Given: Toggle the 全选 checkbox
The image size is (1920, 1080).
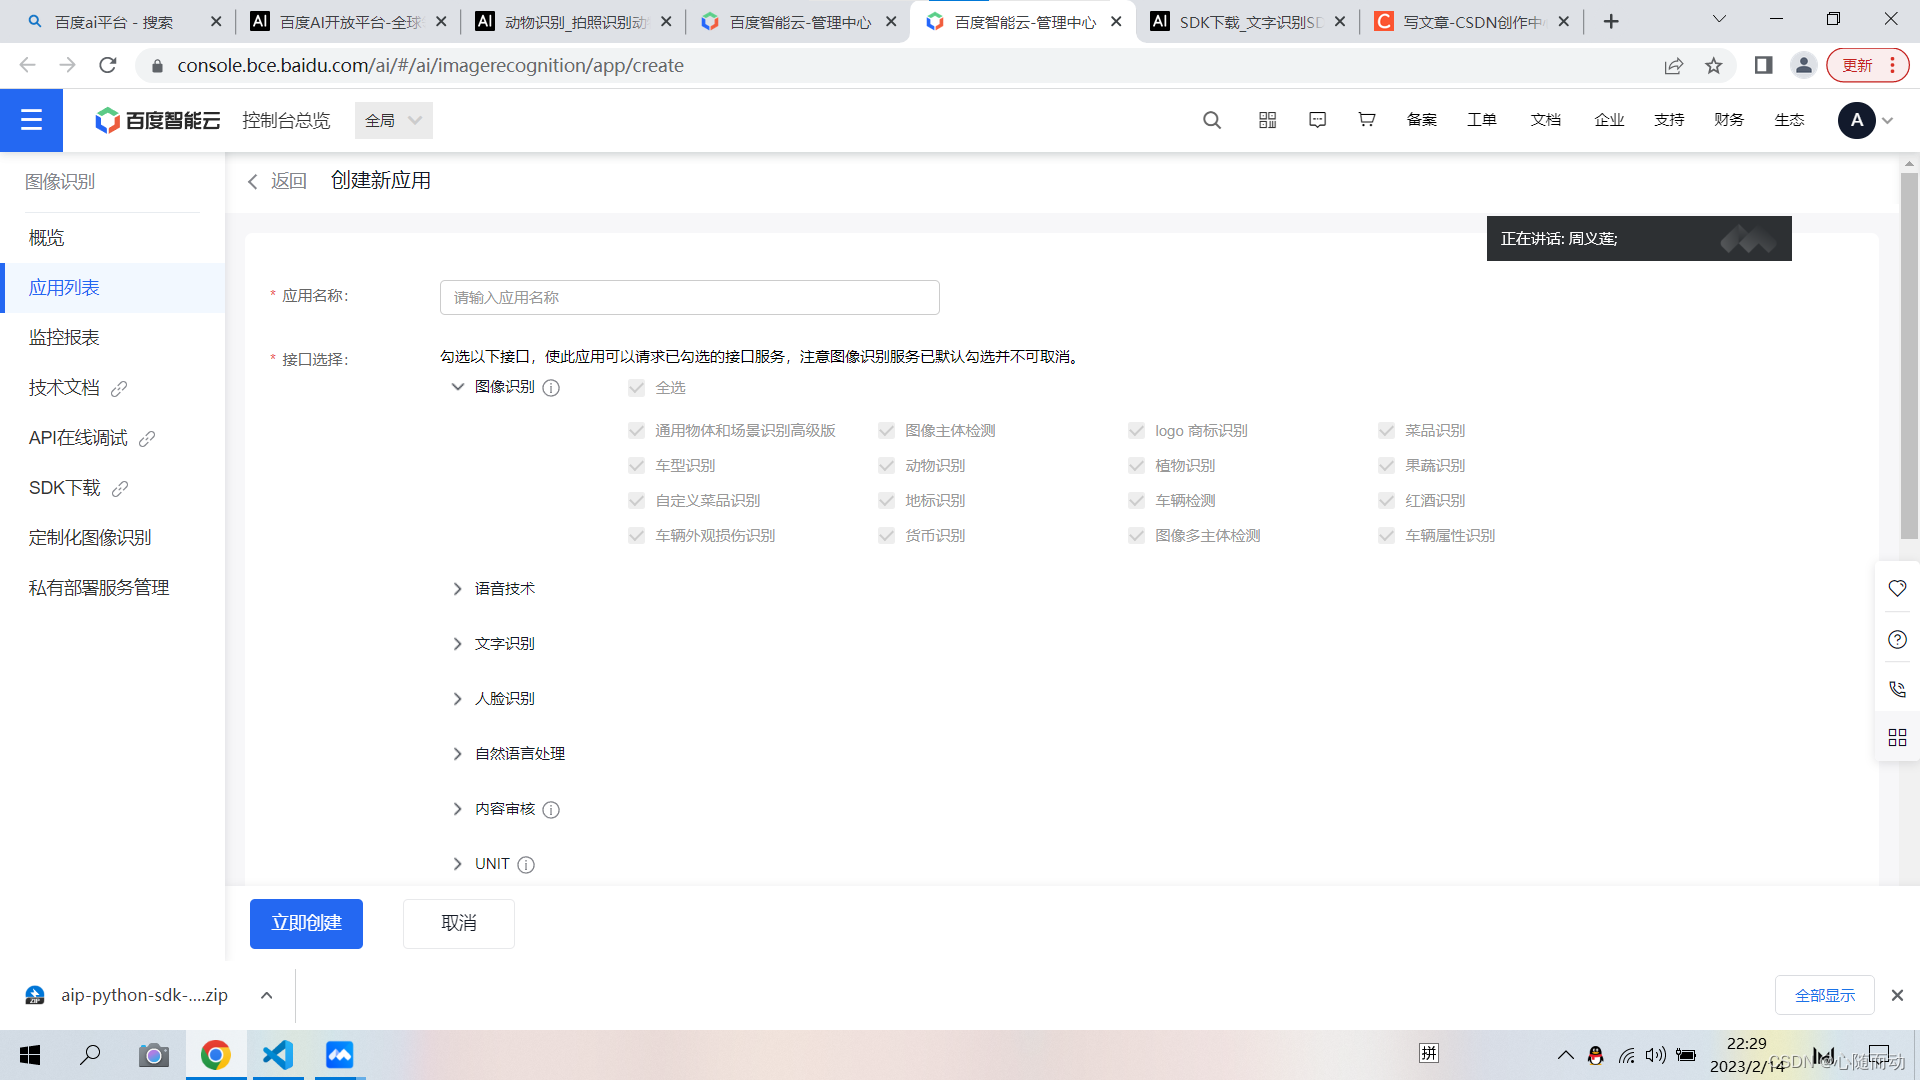Looking at the screenshot, I should click(636, 388).
